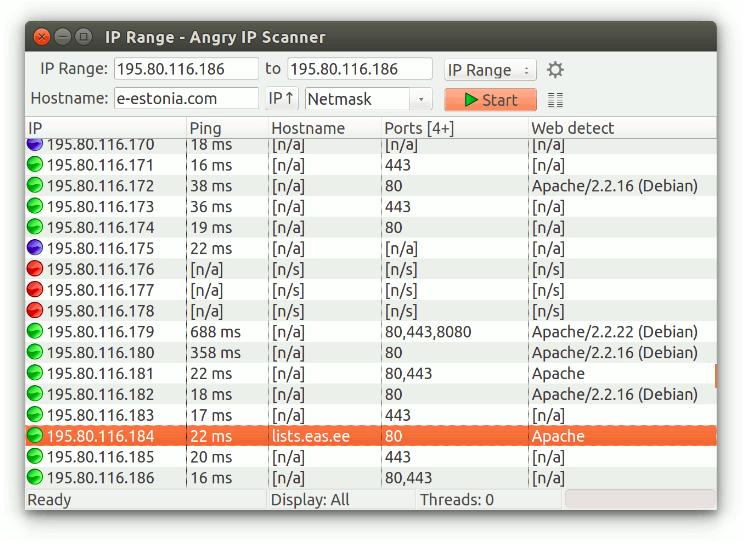The image size is (755, 542).
Task: Sort by the Ping column header
Action: tap(227, 128)
